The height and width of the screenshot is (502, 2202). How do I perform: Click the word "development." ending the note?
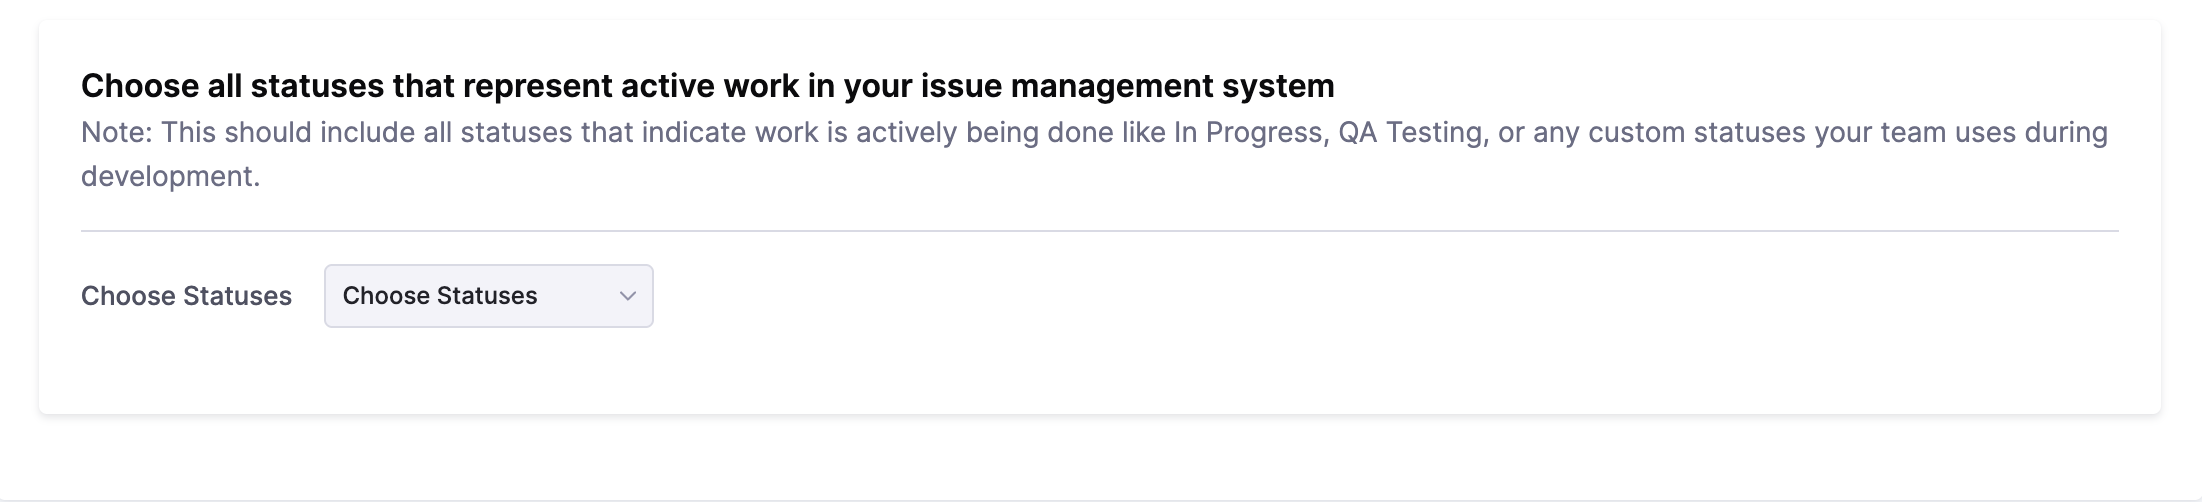click(x=170, y=177)
